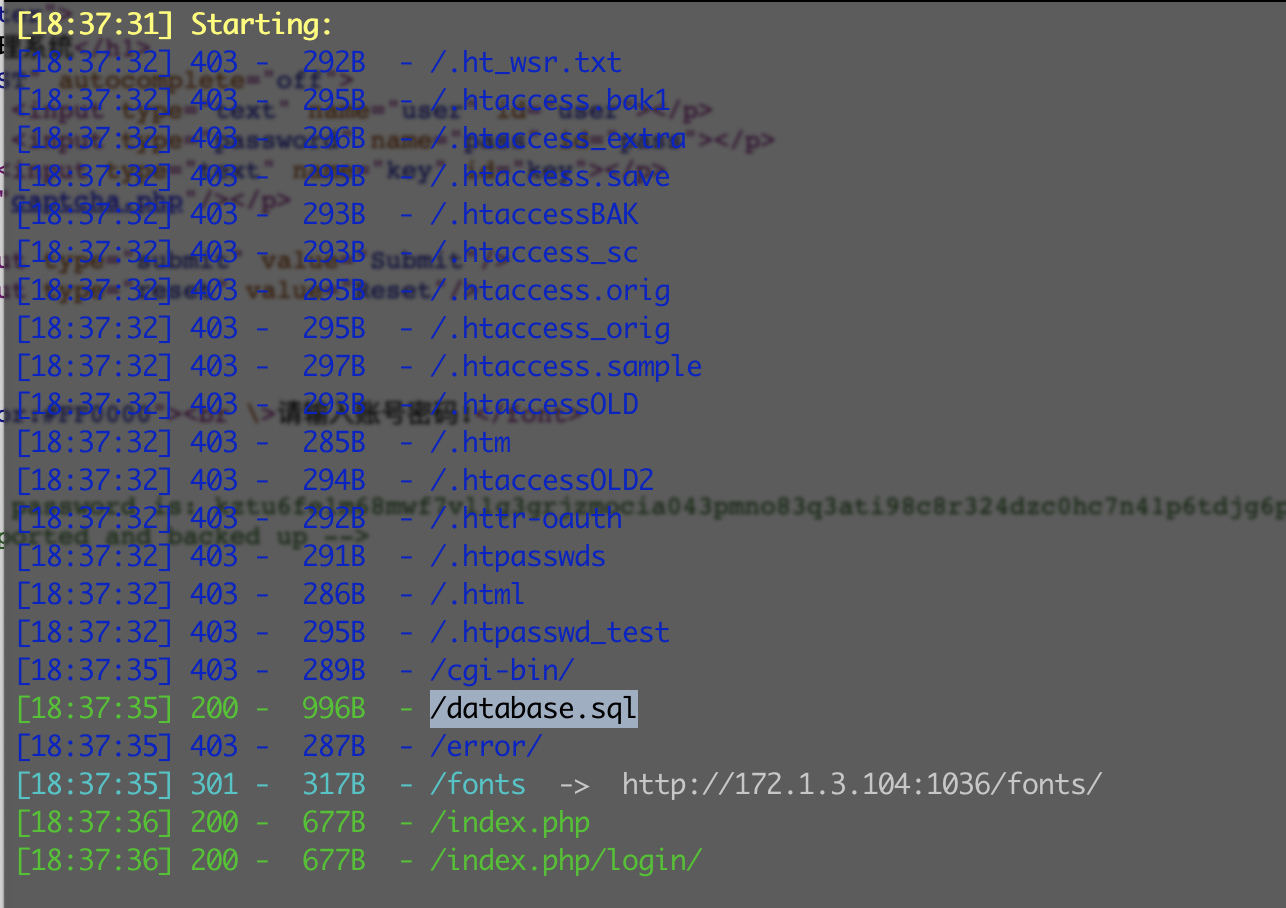
Task: Click the 301 status code
Action: click(x=214, y=785)
